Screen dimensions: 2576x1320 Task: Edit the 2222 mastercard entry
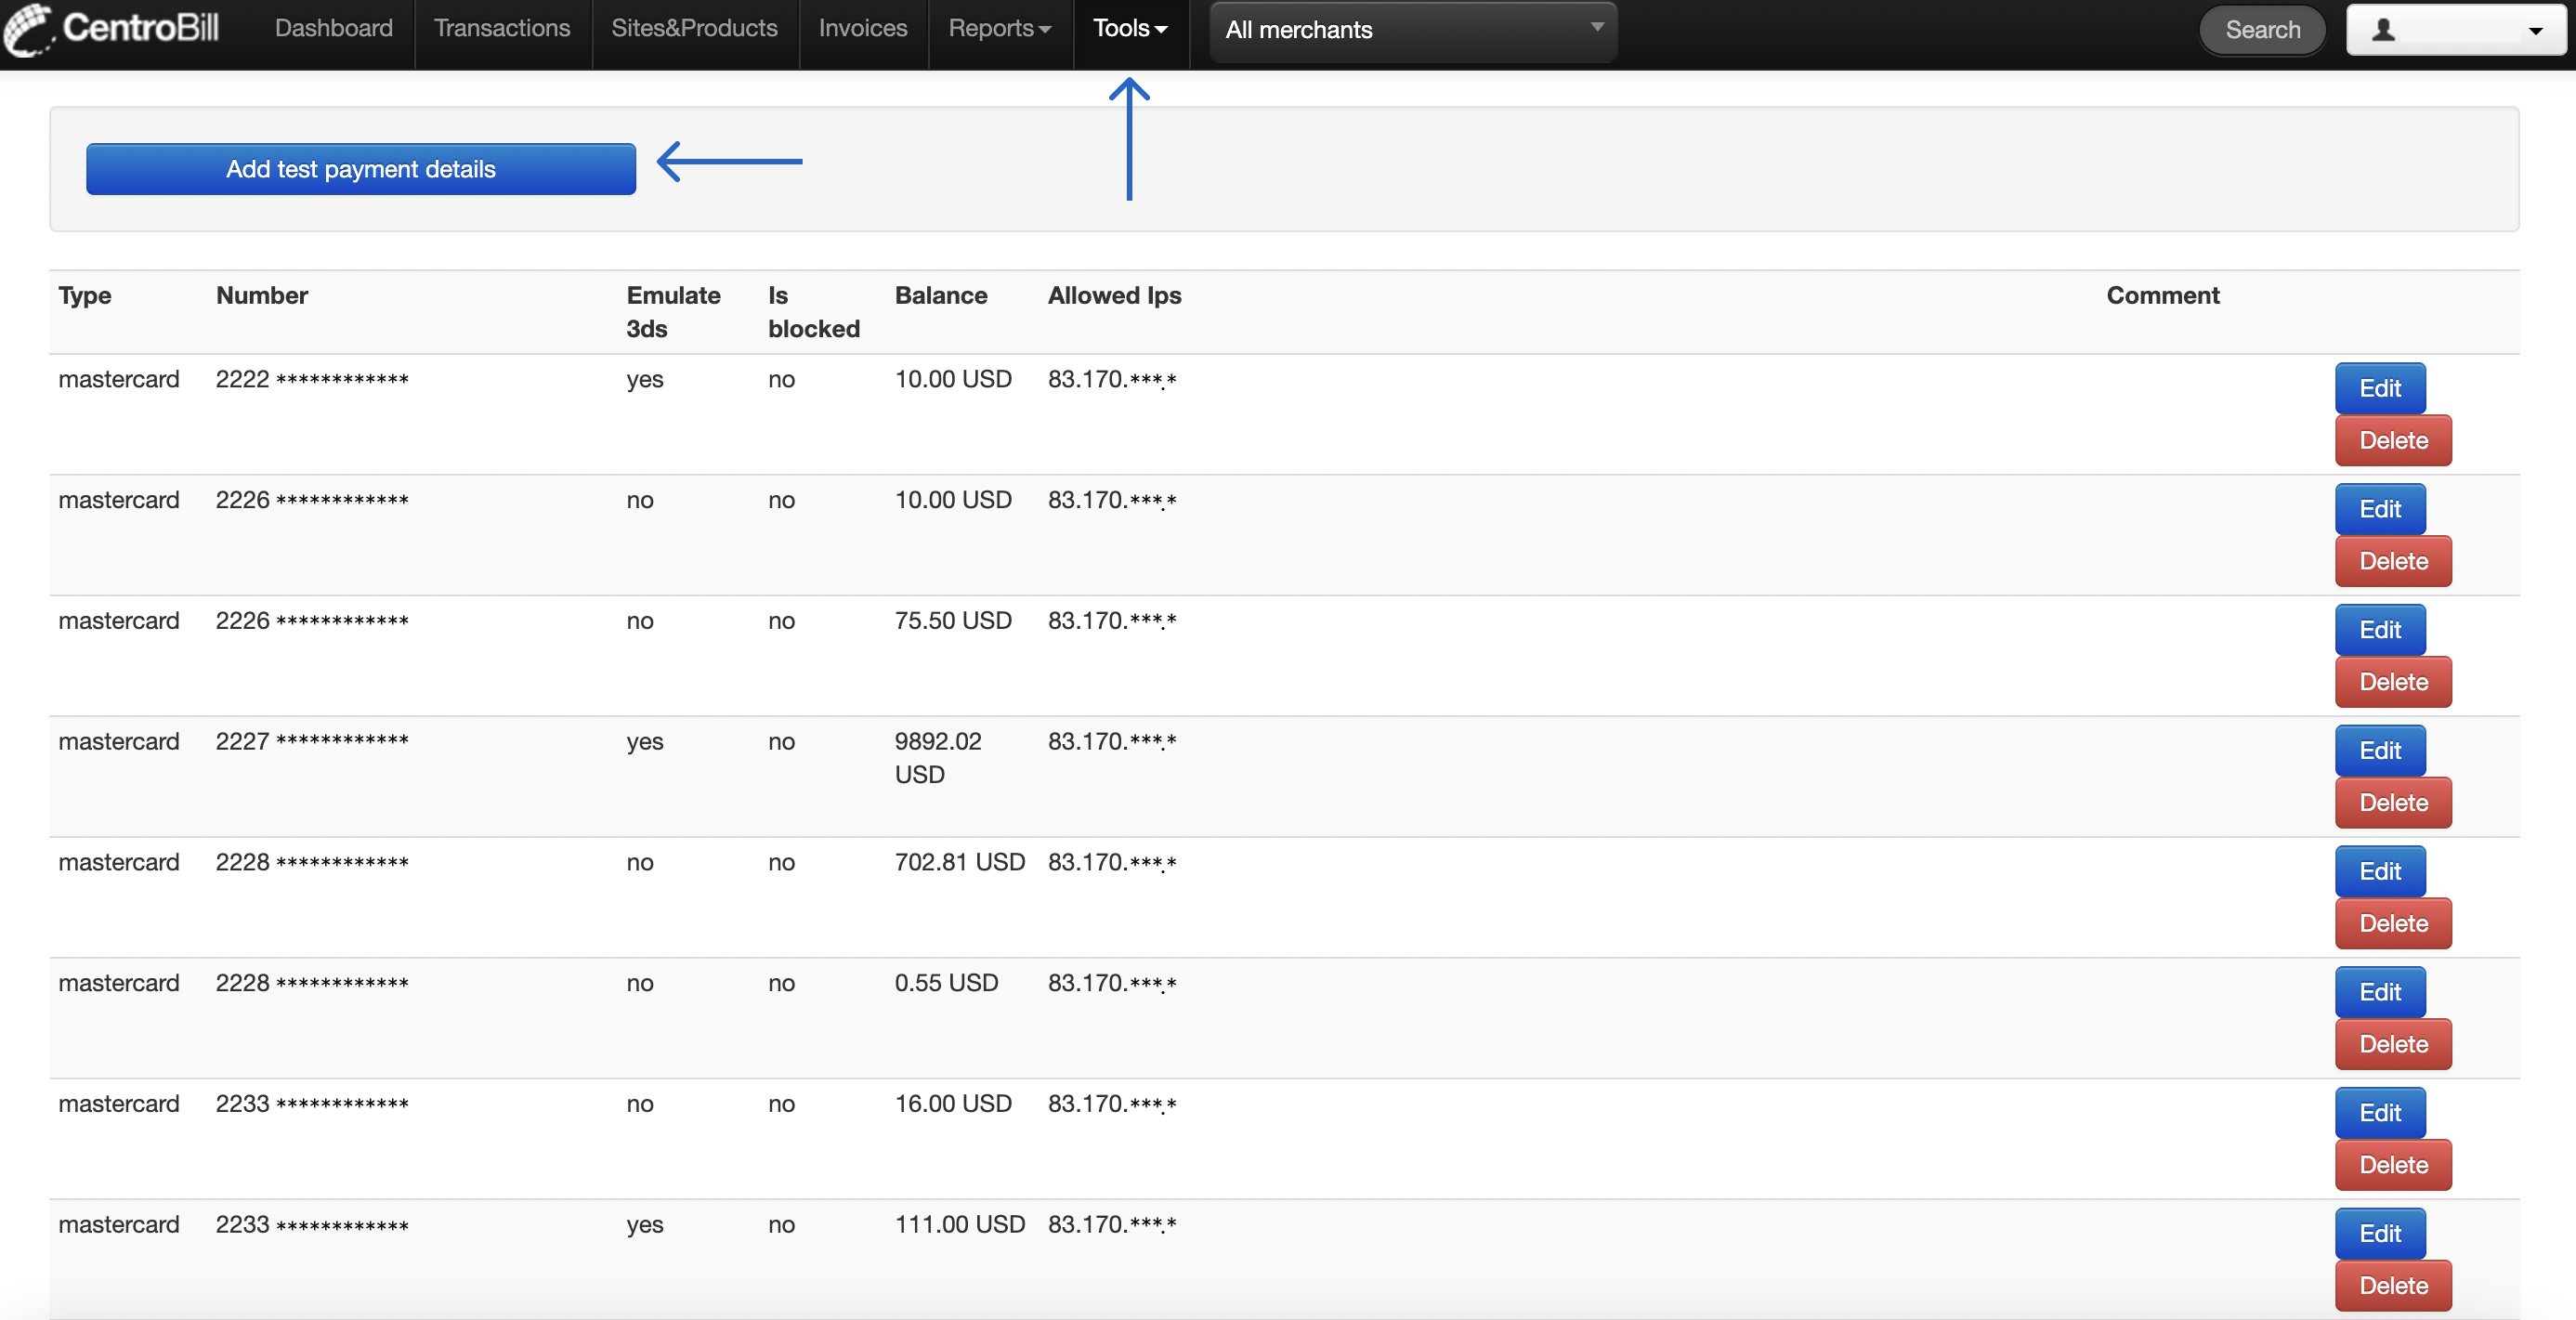(x=2380, y=388)
